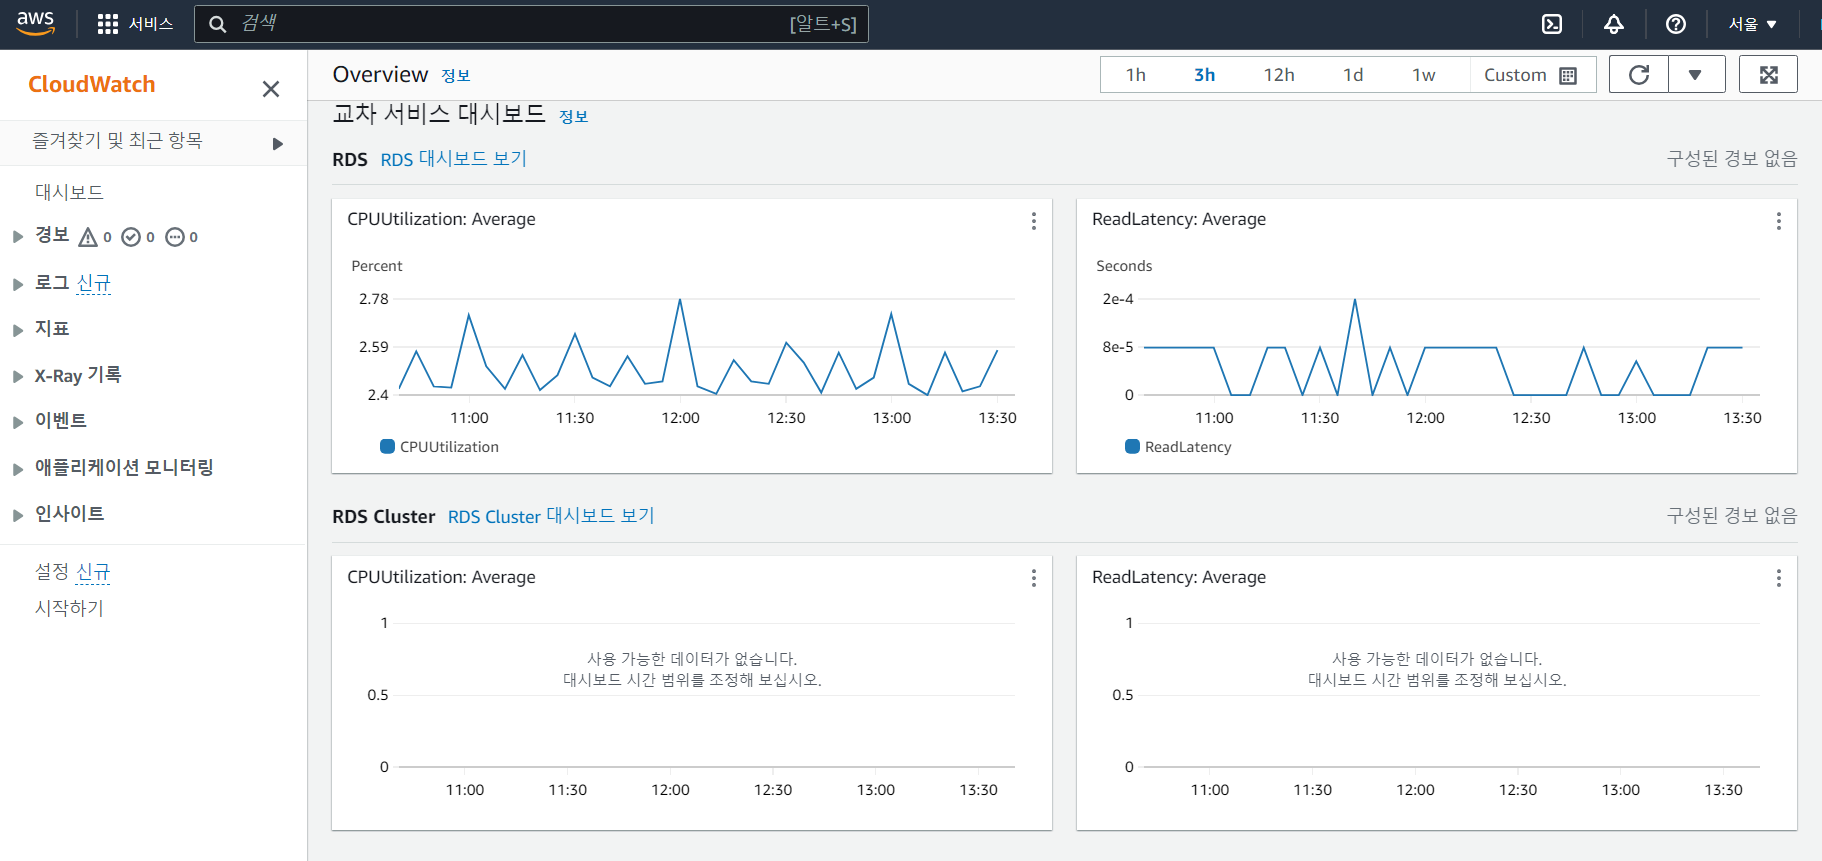Expand the 경보 section
The height and width of the screenshot is (861, 1822).
(x=18, y=237)
